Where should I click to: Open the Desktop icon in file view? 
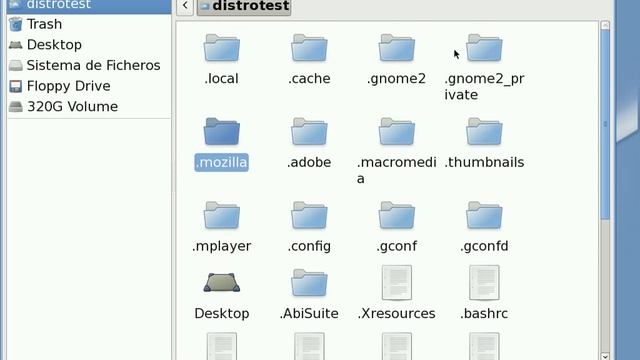[222, 282]
